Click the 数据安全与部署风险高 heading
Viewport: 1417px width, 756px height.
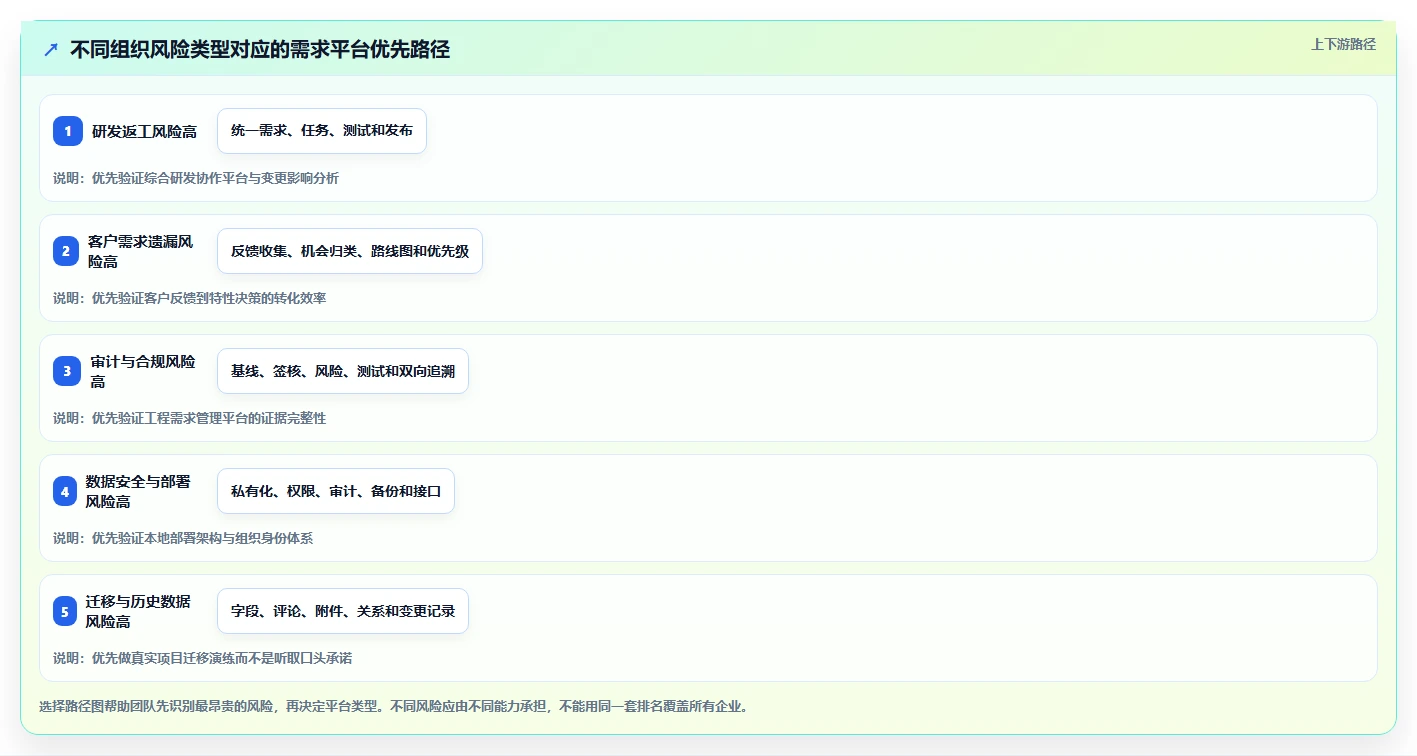(139, 491)
